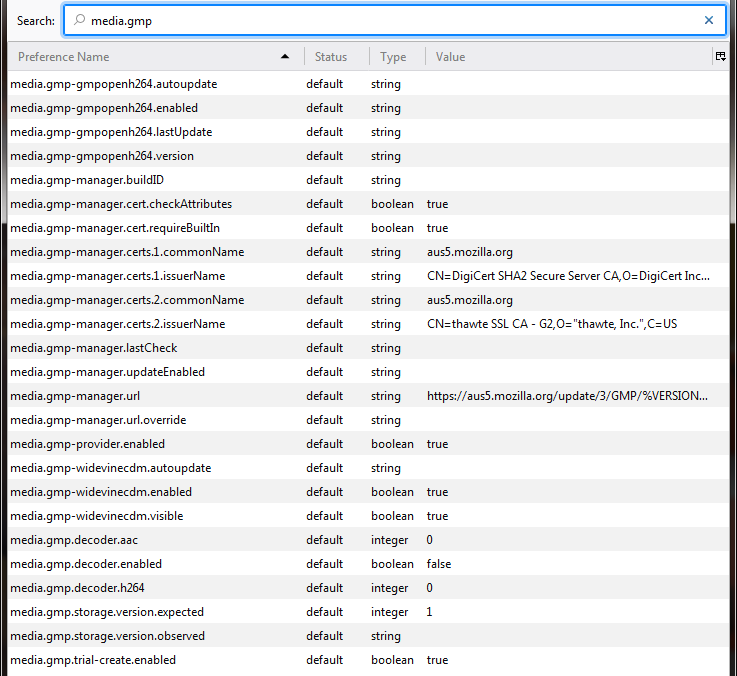Select media.gmp.decoder.enabled preference

86,563
